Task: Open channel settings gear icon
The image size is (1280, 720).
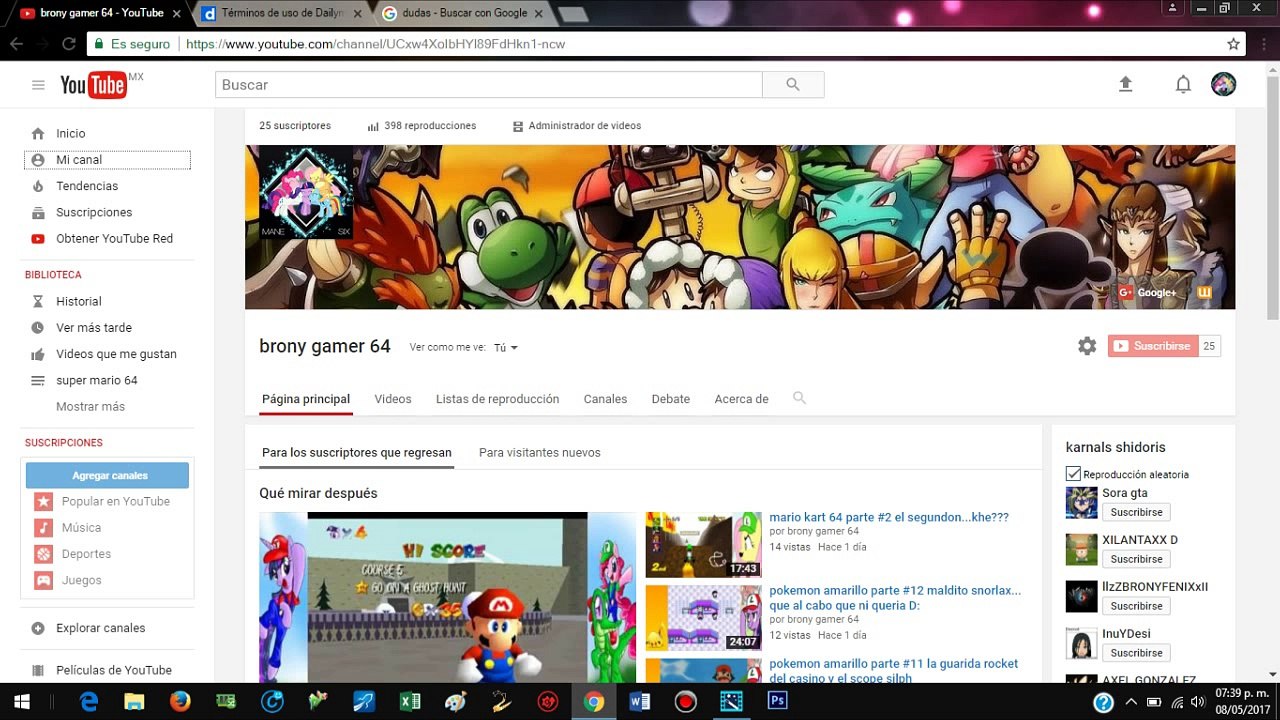Action: [x=1087, y=346]
